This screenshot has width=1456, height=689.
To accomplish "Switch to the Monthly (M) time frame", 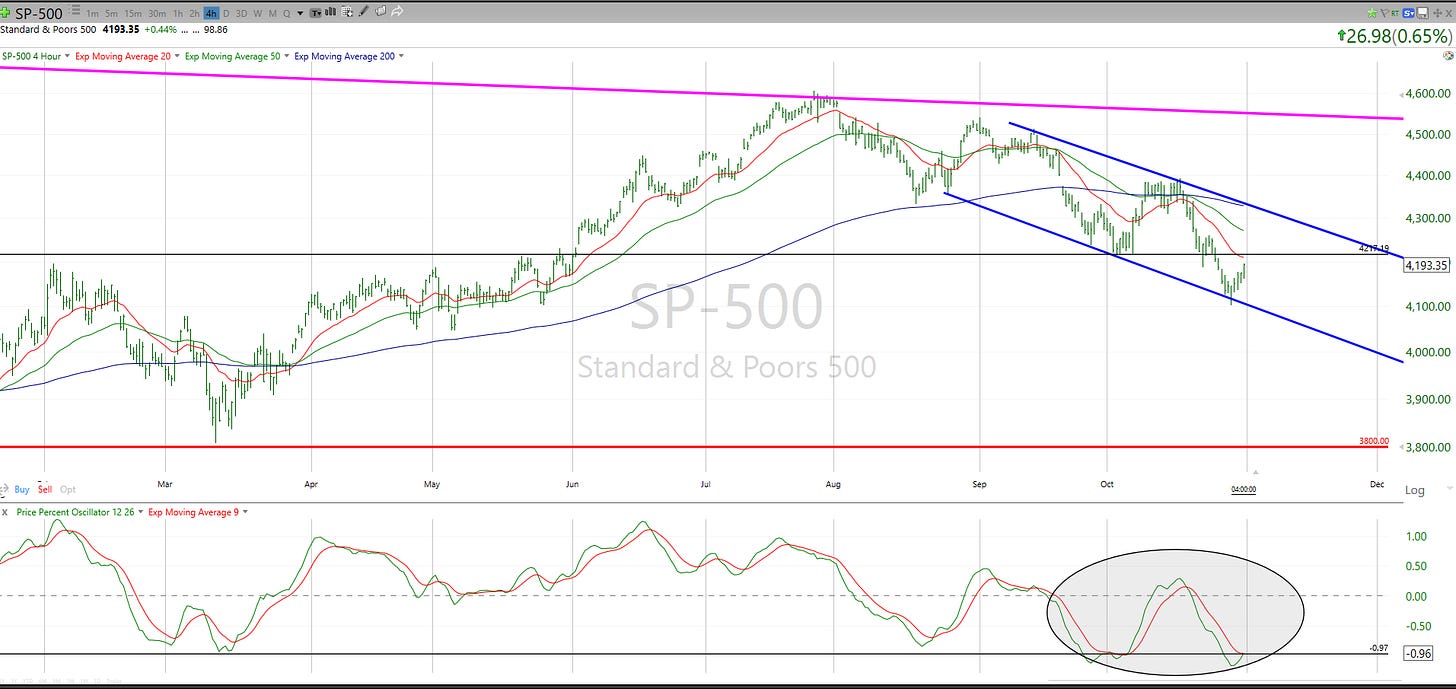I will point(272,13).
